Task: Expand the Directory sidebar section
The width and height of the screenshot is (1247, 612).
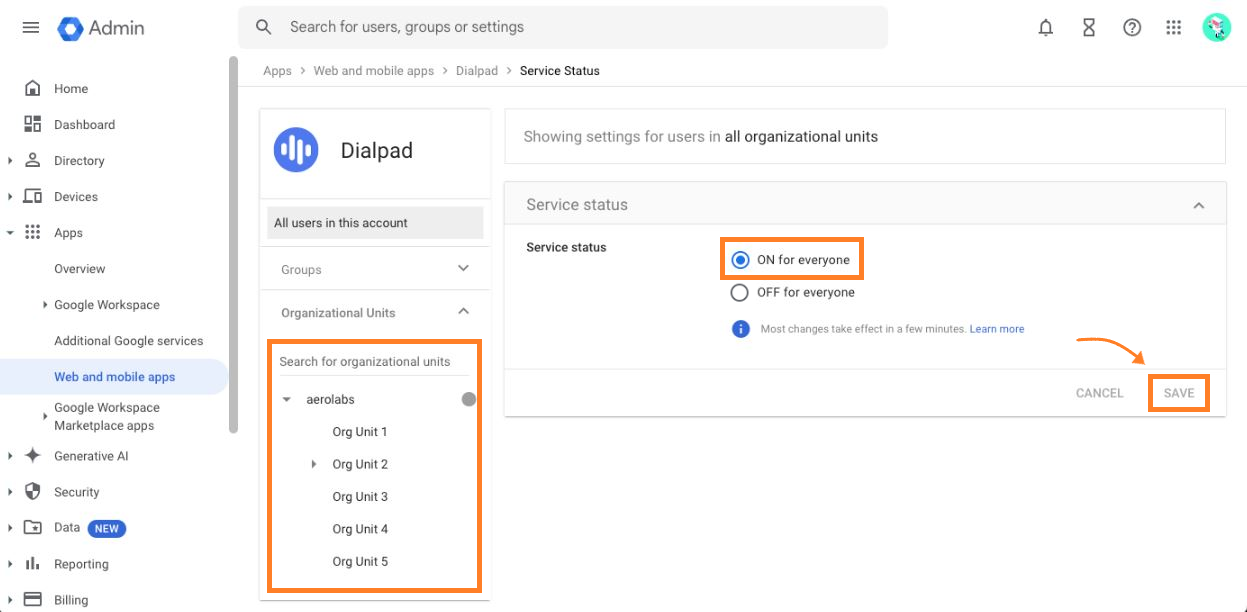Action: click(10, 160)
